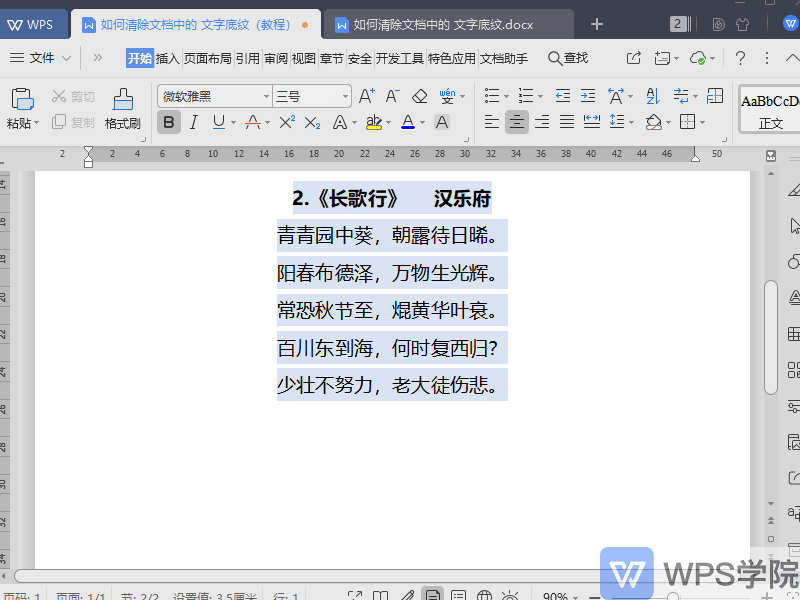Toggle underline formatting

[x=219, y=122]
